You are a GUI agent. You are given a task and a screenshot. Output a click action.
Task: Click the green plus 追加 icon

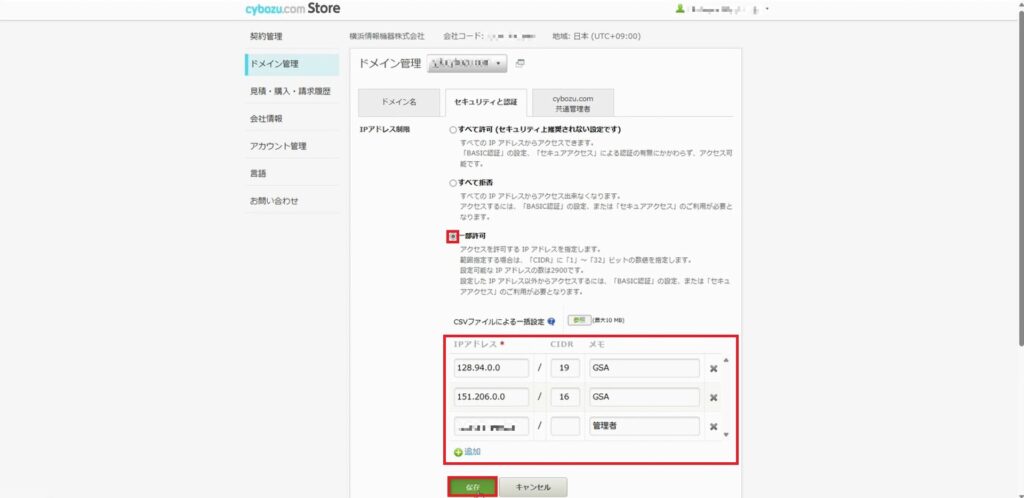click(x=459, y=452)
